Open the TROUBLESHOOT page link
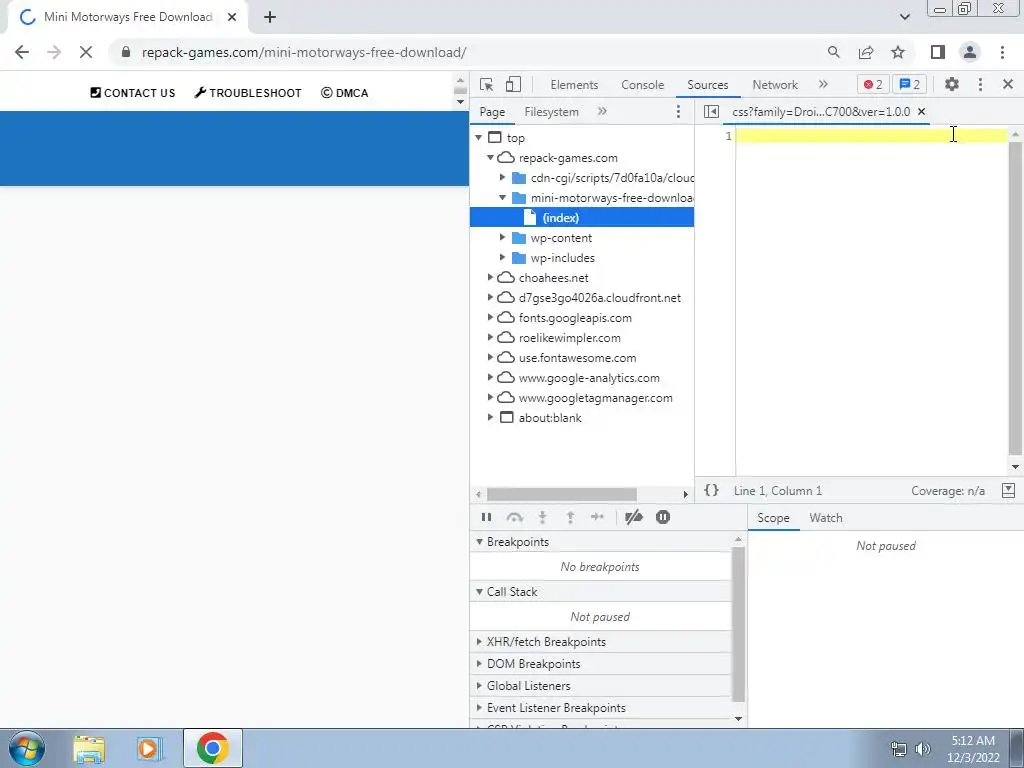 coord(248,93)
